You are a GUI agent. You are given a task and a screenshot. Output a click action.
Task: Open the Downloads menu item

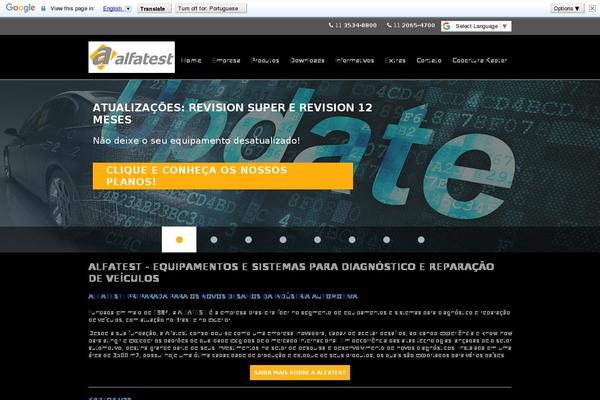pos(307,60)
